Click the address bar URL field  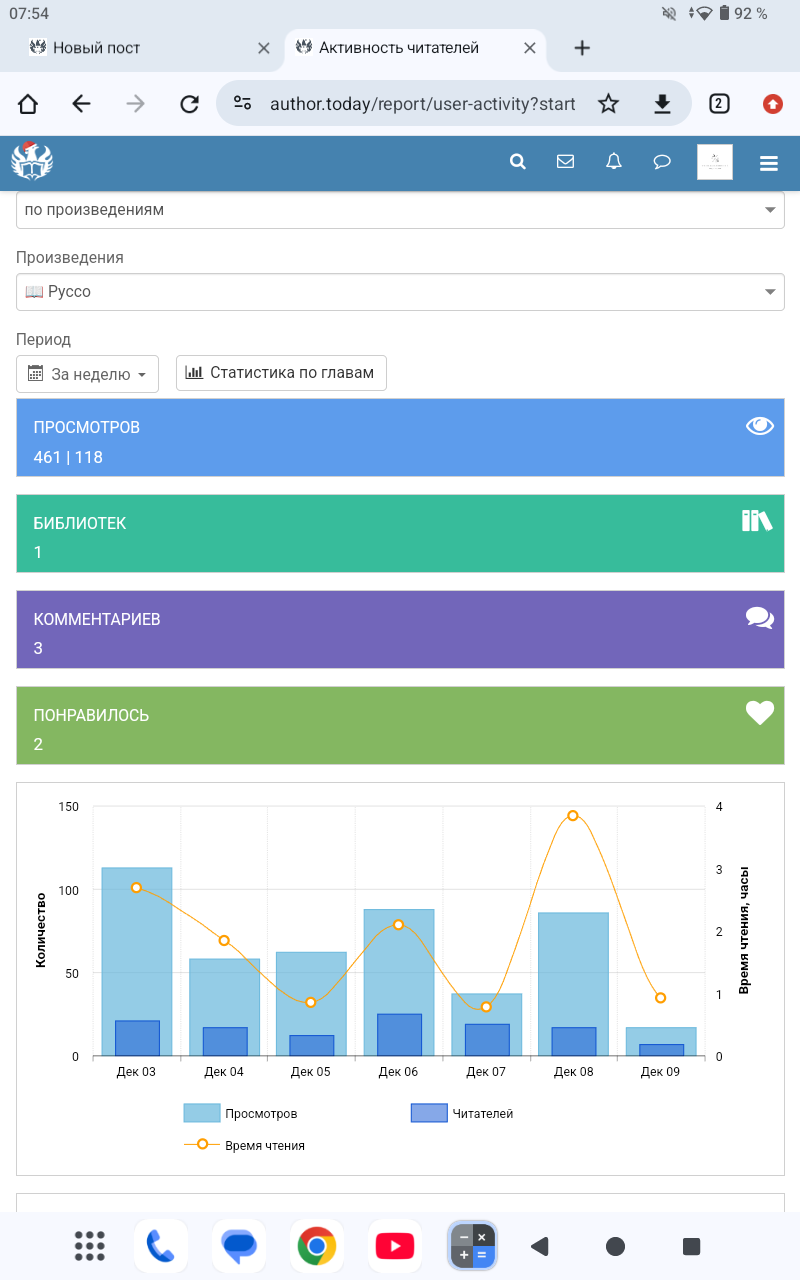[x=422, y=104]
